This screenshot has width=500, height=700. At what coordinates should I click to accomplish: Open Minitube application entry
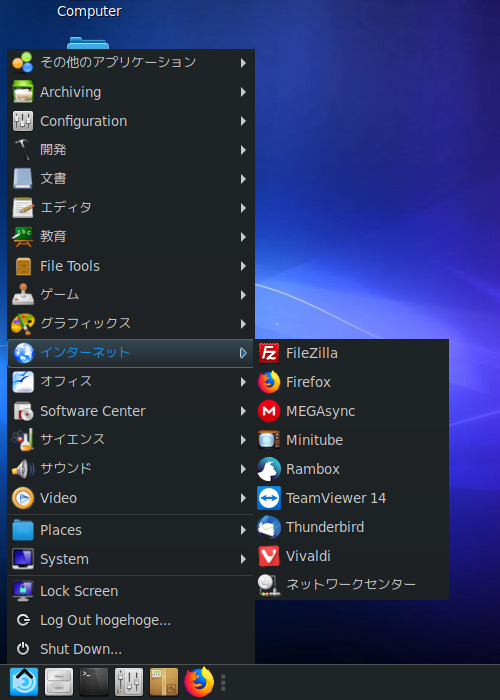[351, 440]
